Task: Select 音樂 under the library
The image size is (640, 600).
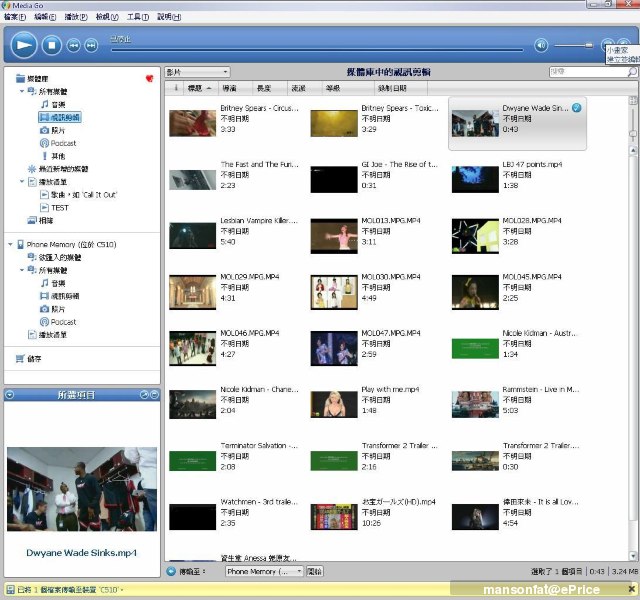Action: click(53, 104)
